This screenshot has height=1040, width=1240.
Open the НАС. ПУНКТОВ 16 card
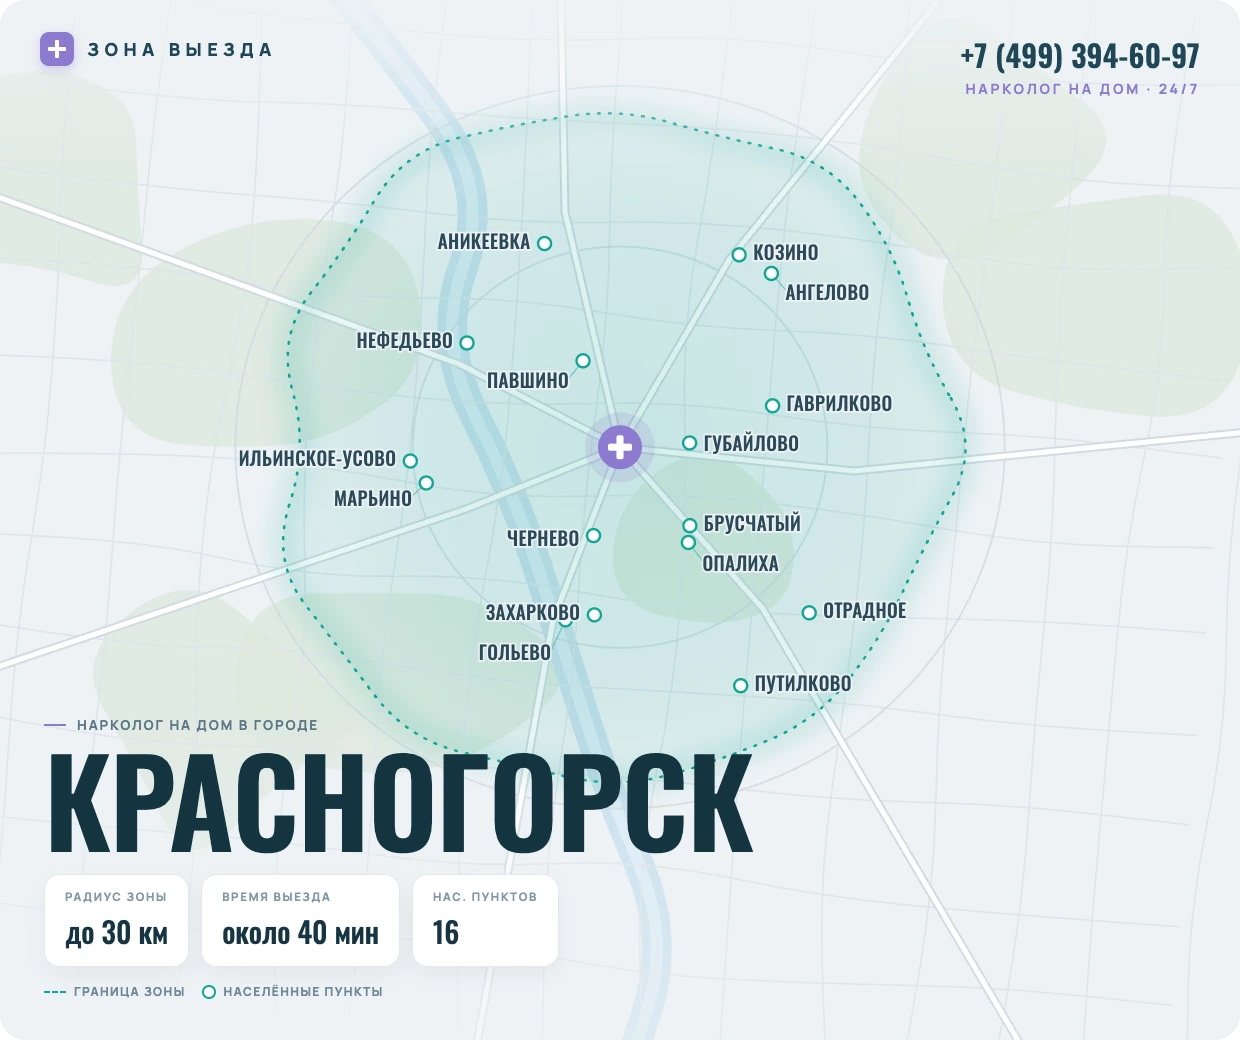click(x=485, y=921)
